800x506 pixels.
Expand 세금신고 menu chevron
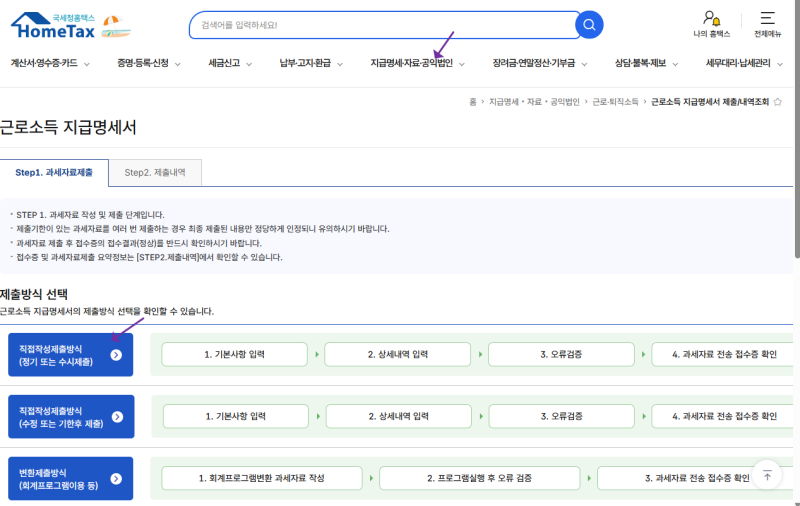coord(249,64)
